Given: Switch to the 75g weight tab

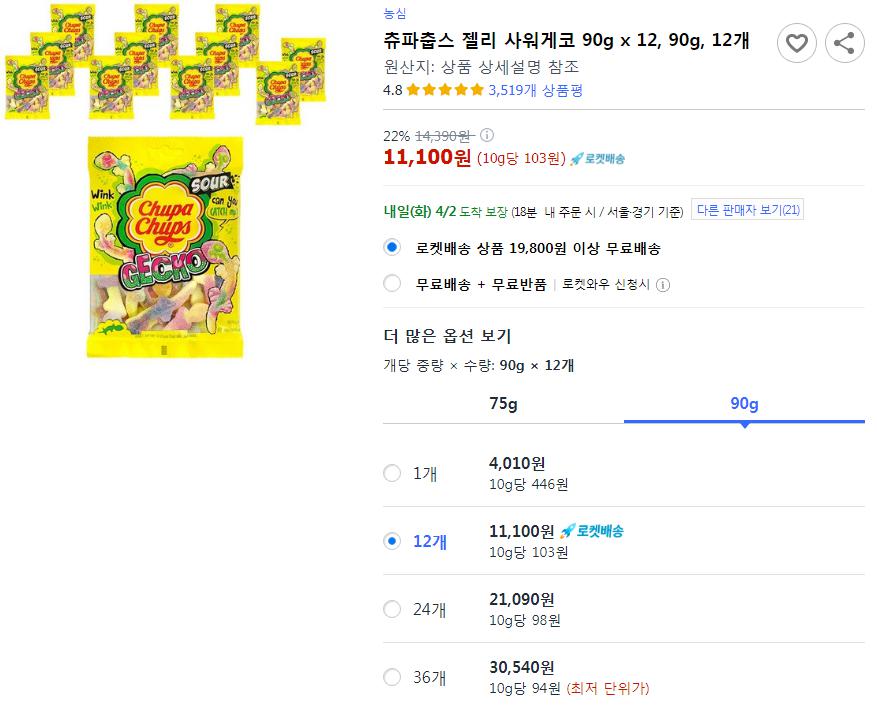Looking at the screenshot, I should pos(503,404).
